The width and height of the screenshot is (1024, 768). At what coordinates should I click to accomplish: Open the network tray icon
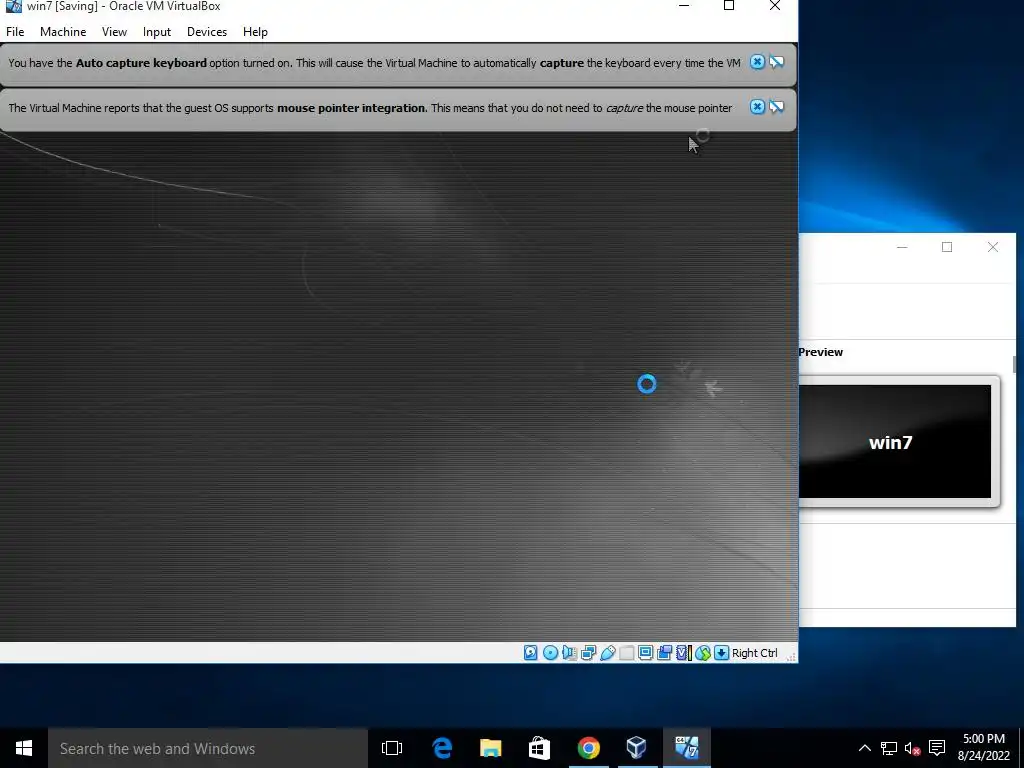[888, 748]
